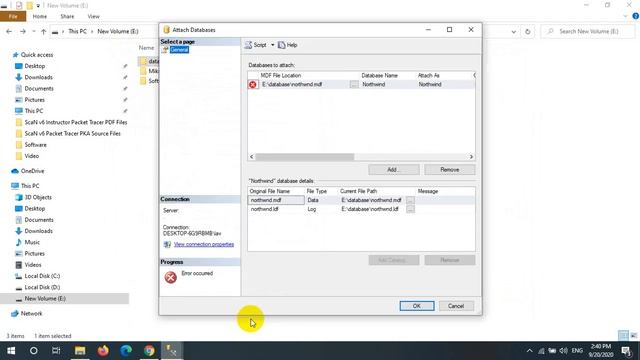Open Windows Start menu
Image resolution: width=640 pixels, height=360 pixels.
point(11,351)
